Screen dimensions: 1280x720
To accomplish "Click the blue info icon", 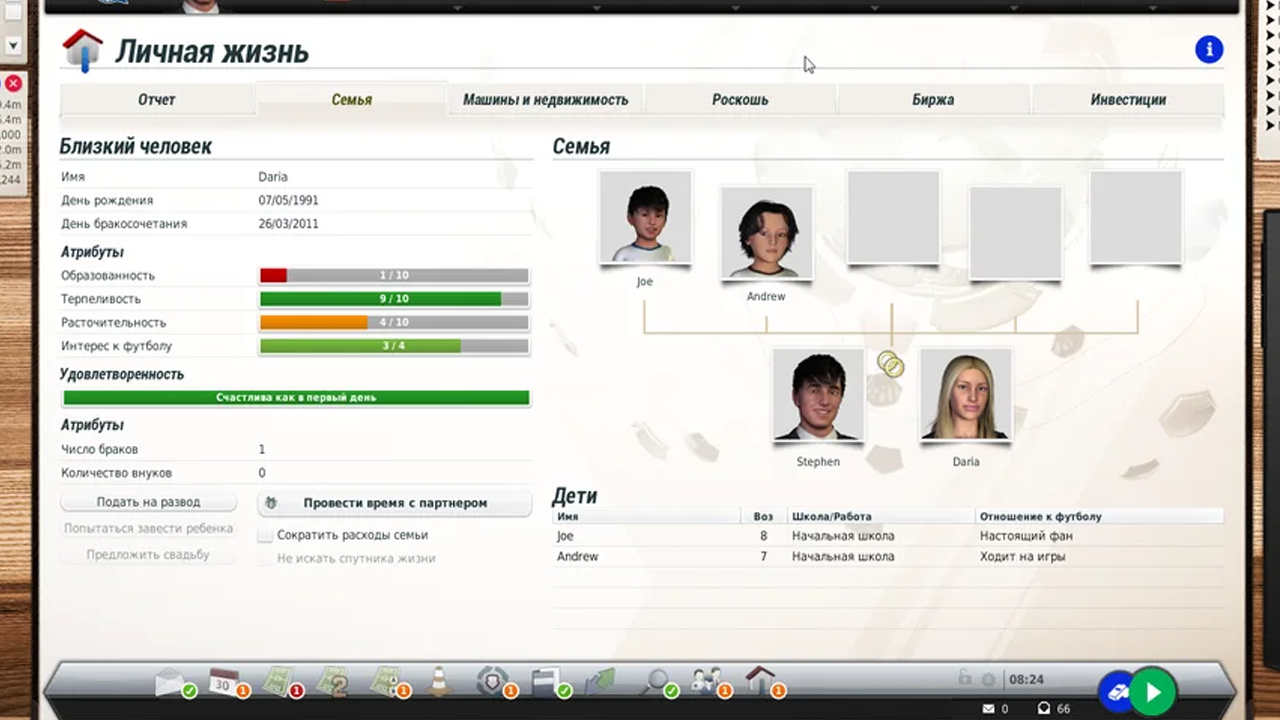I will 1209,49.
